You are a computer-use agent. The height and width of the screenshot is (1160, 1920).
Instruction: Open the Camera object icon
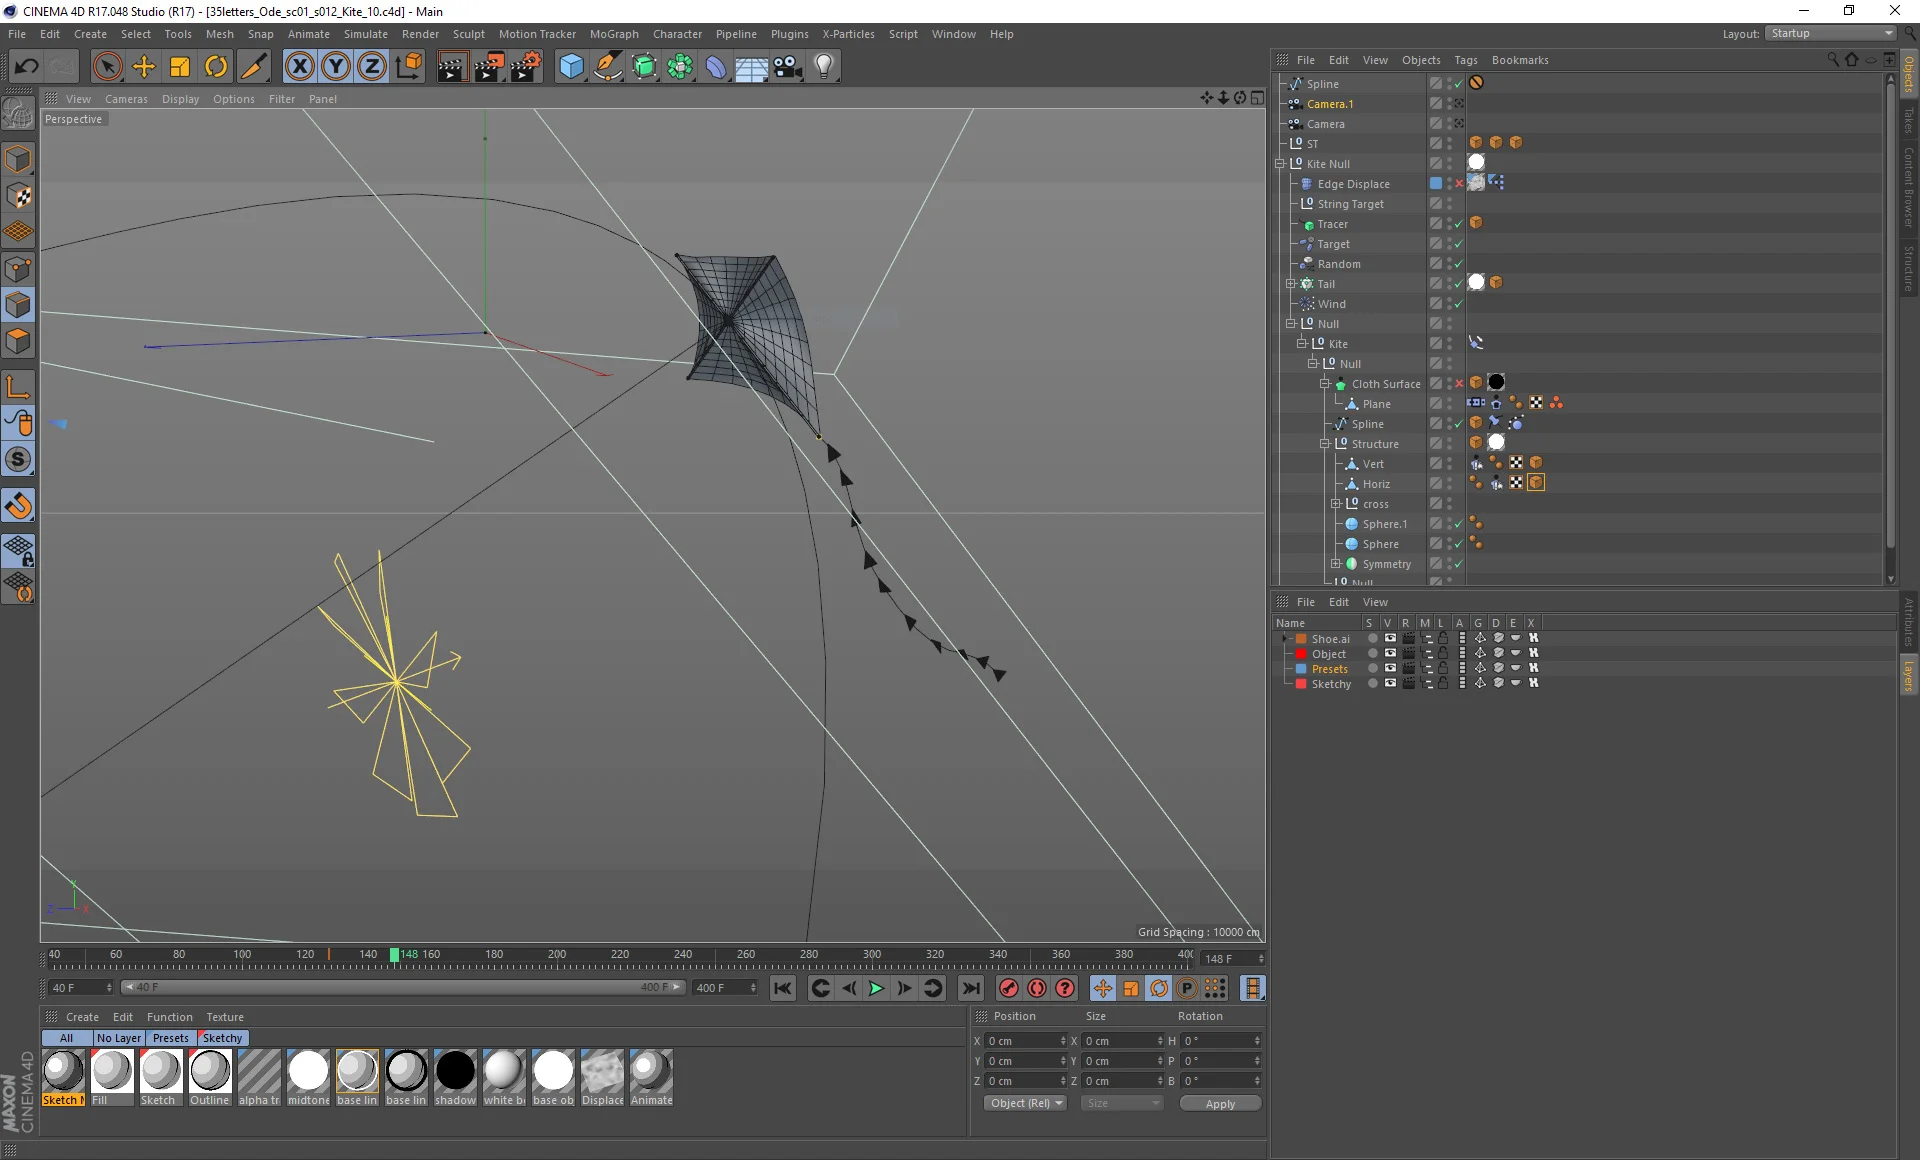(788, 67)
